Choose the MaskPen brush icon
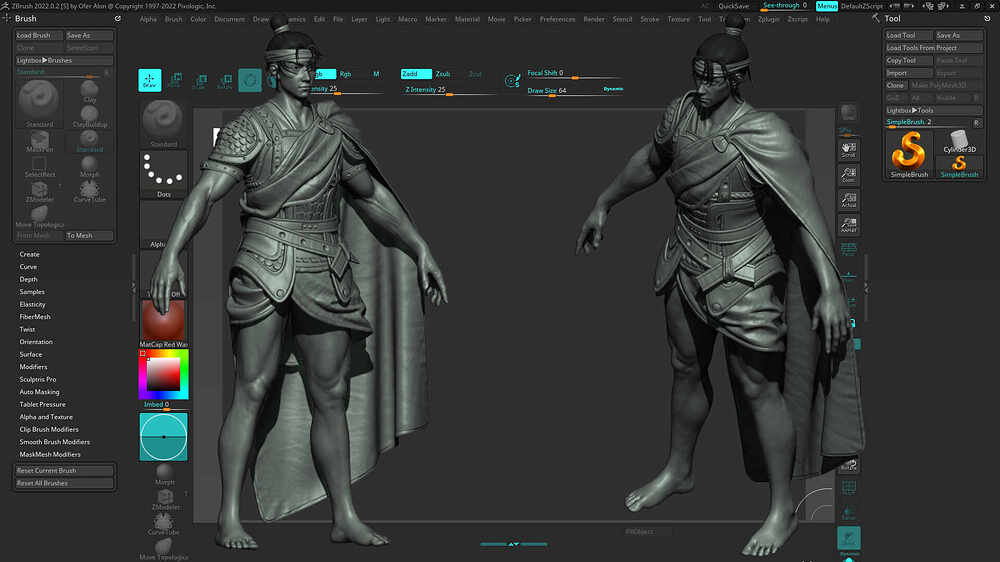This screenshot has height=562, width=1000. pos(40,142)
